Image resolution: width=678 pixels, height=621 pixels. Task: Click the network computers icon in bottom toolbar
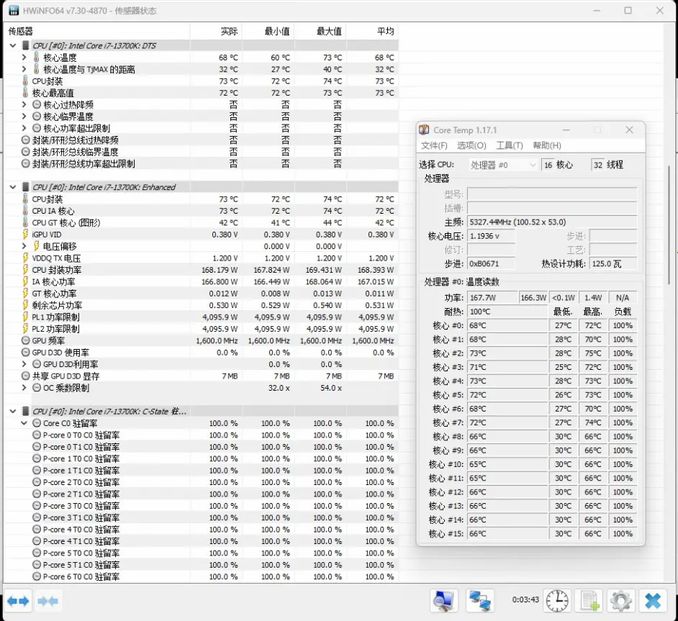(x=480, y=601)
